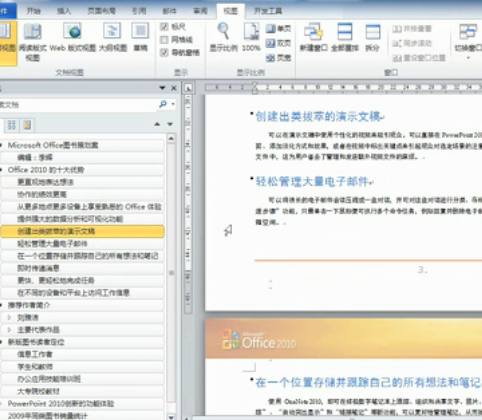The width and height of the screenshot is (482, 420).
Task: Open the 插入 (Insert) ribbon tab
Action: click(64, 11)
